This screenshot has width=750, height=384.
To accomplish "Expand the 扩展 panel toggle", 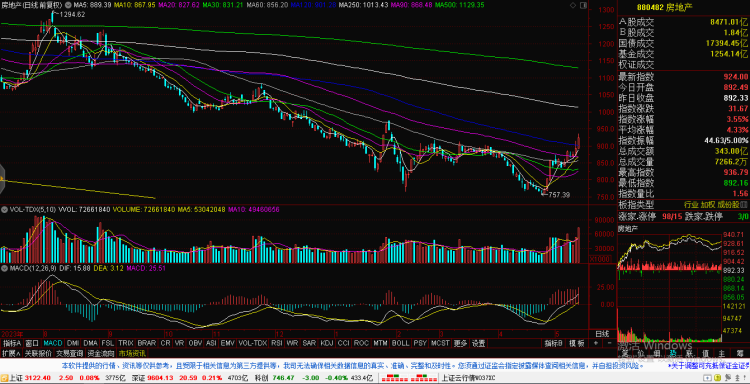I will (x=11, y=353).
